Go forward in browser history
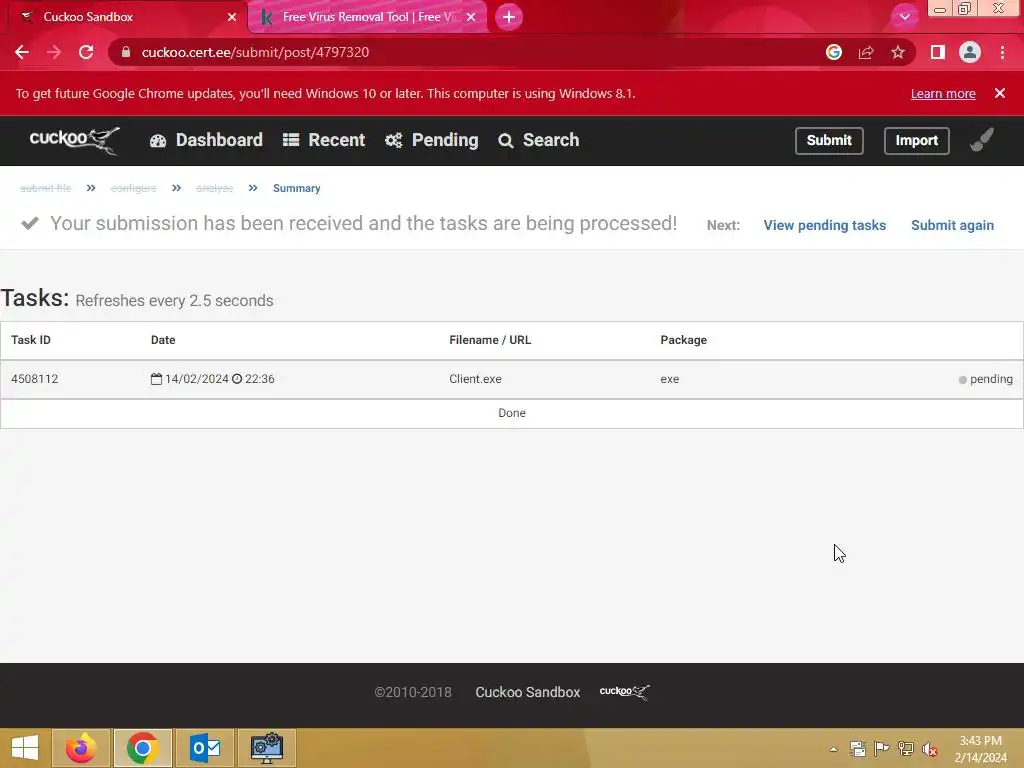 coord(54,52)
